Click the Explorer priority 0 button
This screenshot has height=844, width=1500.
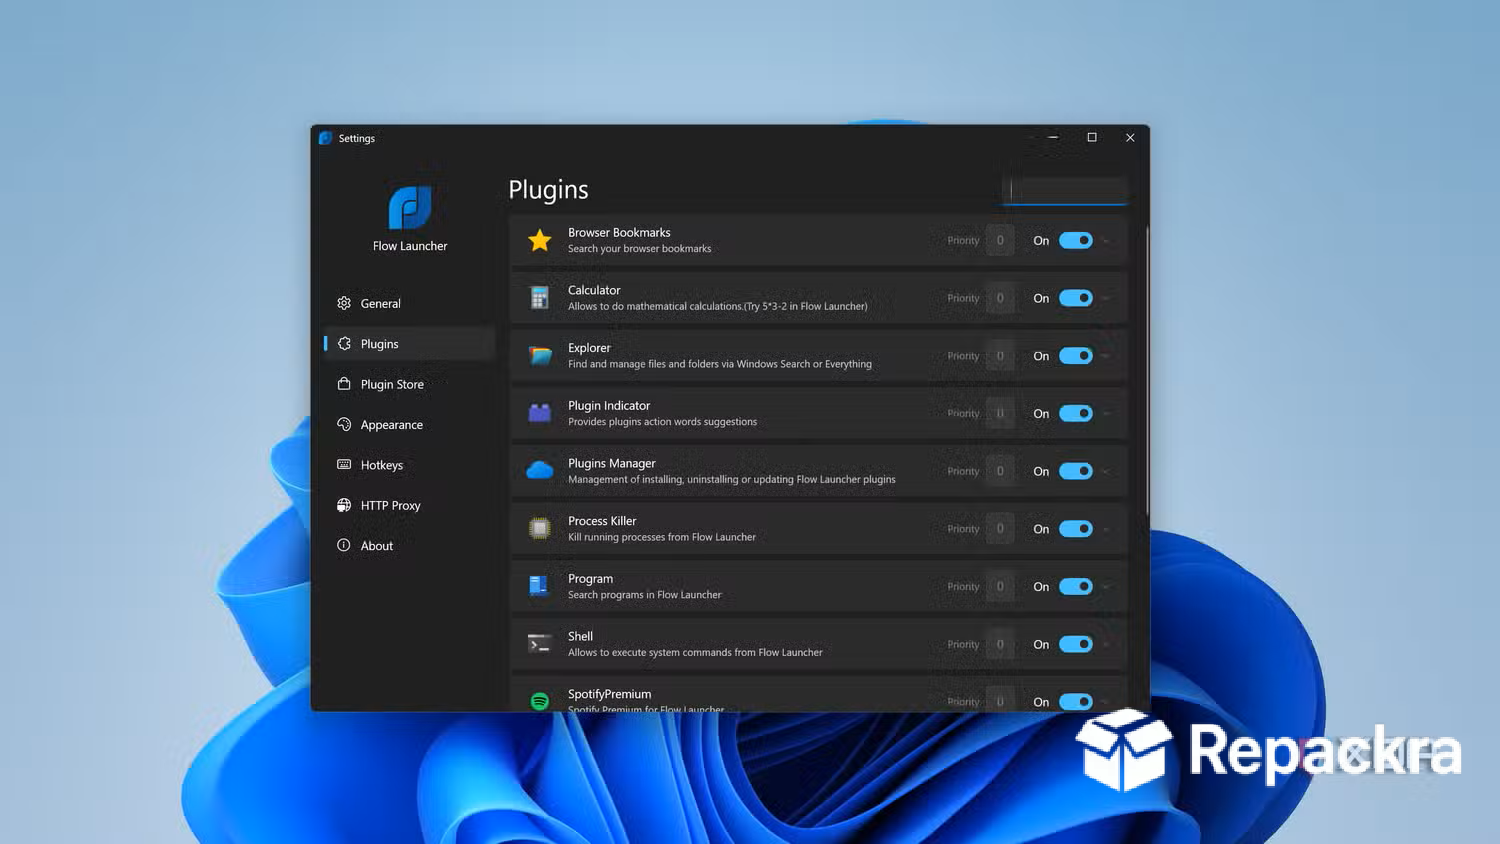[1000, 356]
